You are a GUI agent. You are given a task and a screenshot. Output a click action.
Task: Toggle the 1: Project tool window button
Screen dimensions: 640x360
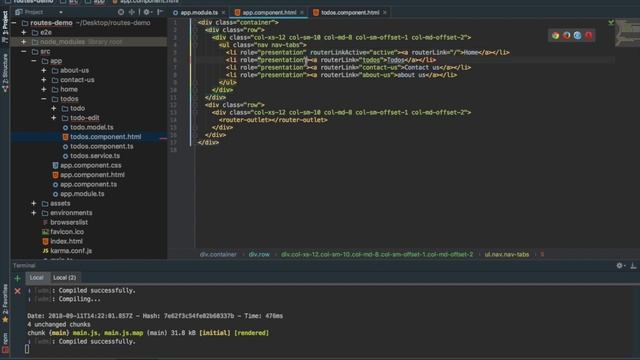click(x=5, y=27)
